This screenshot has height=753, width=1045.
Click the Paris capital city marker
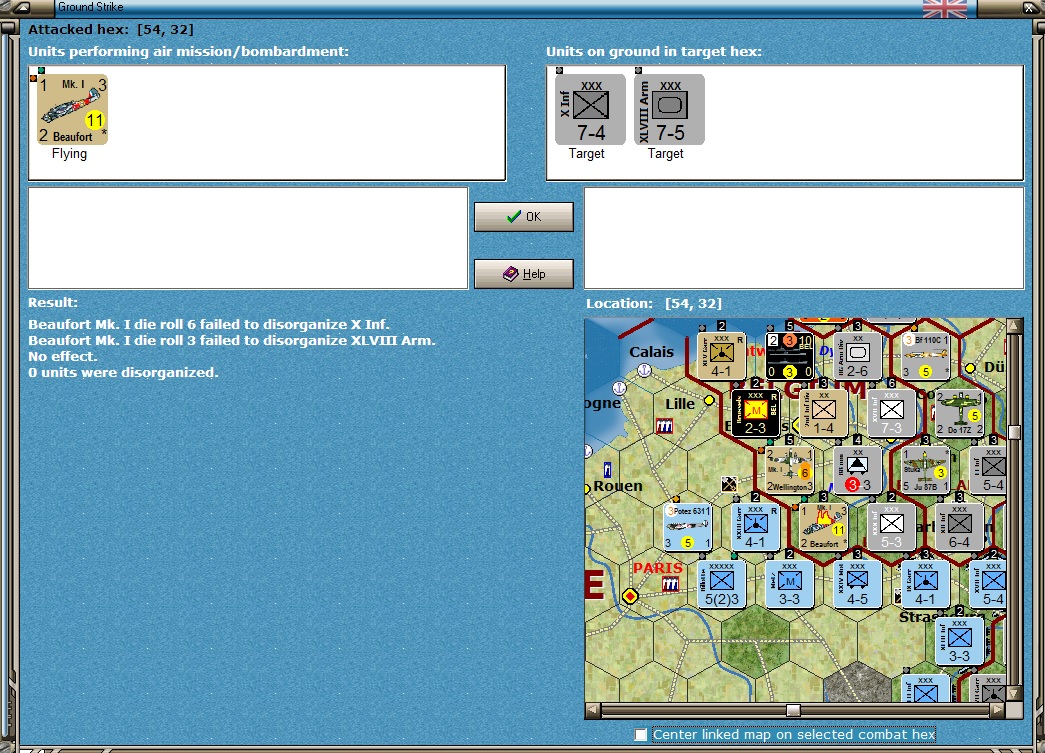point(630,596)
